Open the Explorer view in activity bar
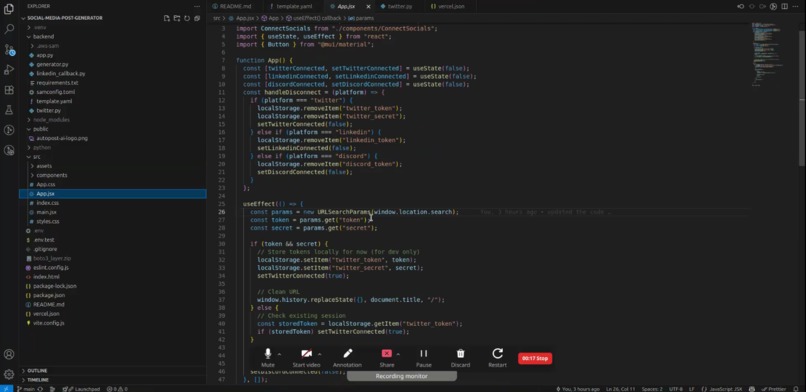 [9, 9]
